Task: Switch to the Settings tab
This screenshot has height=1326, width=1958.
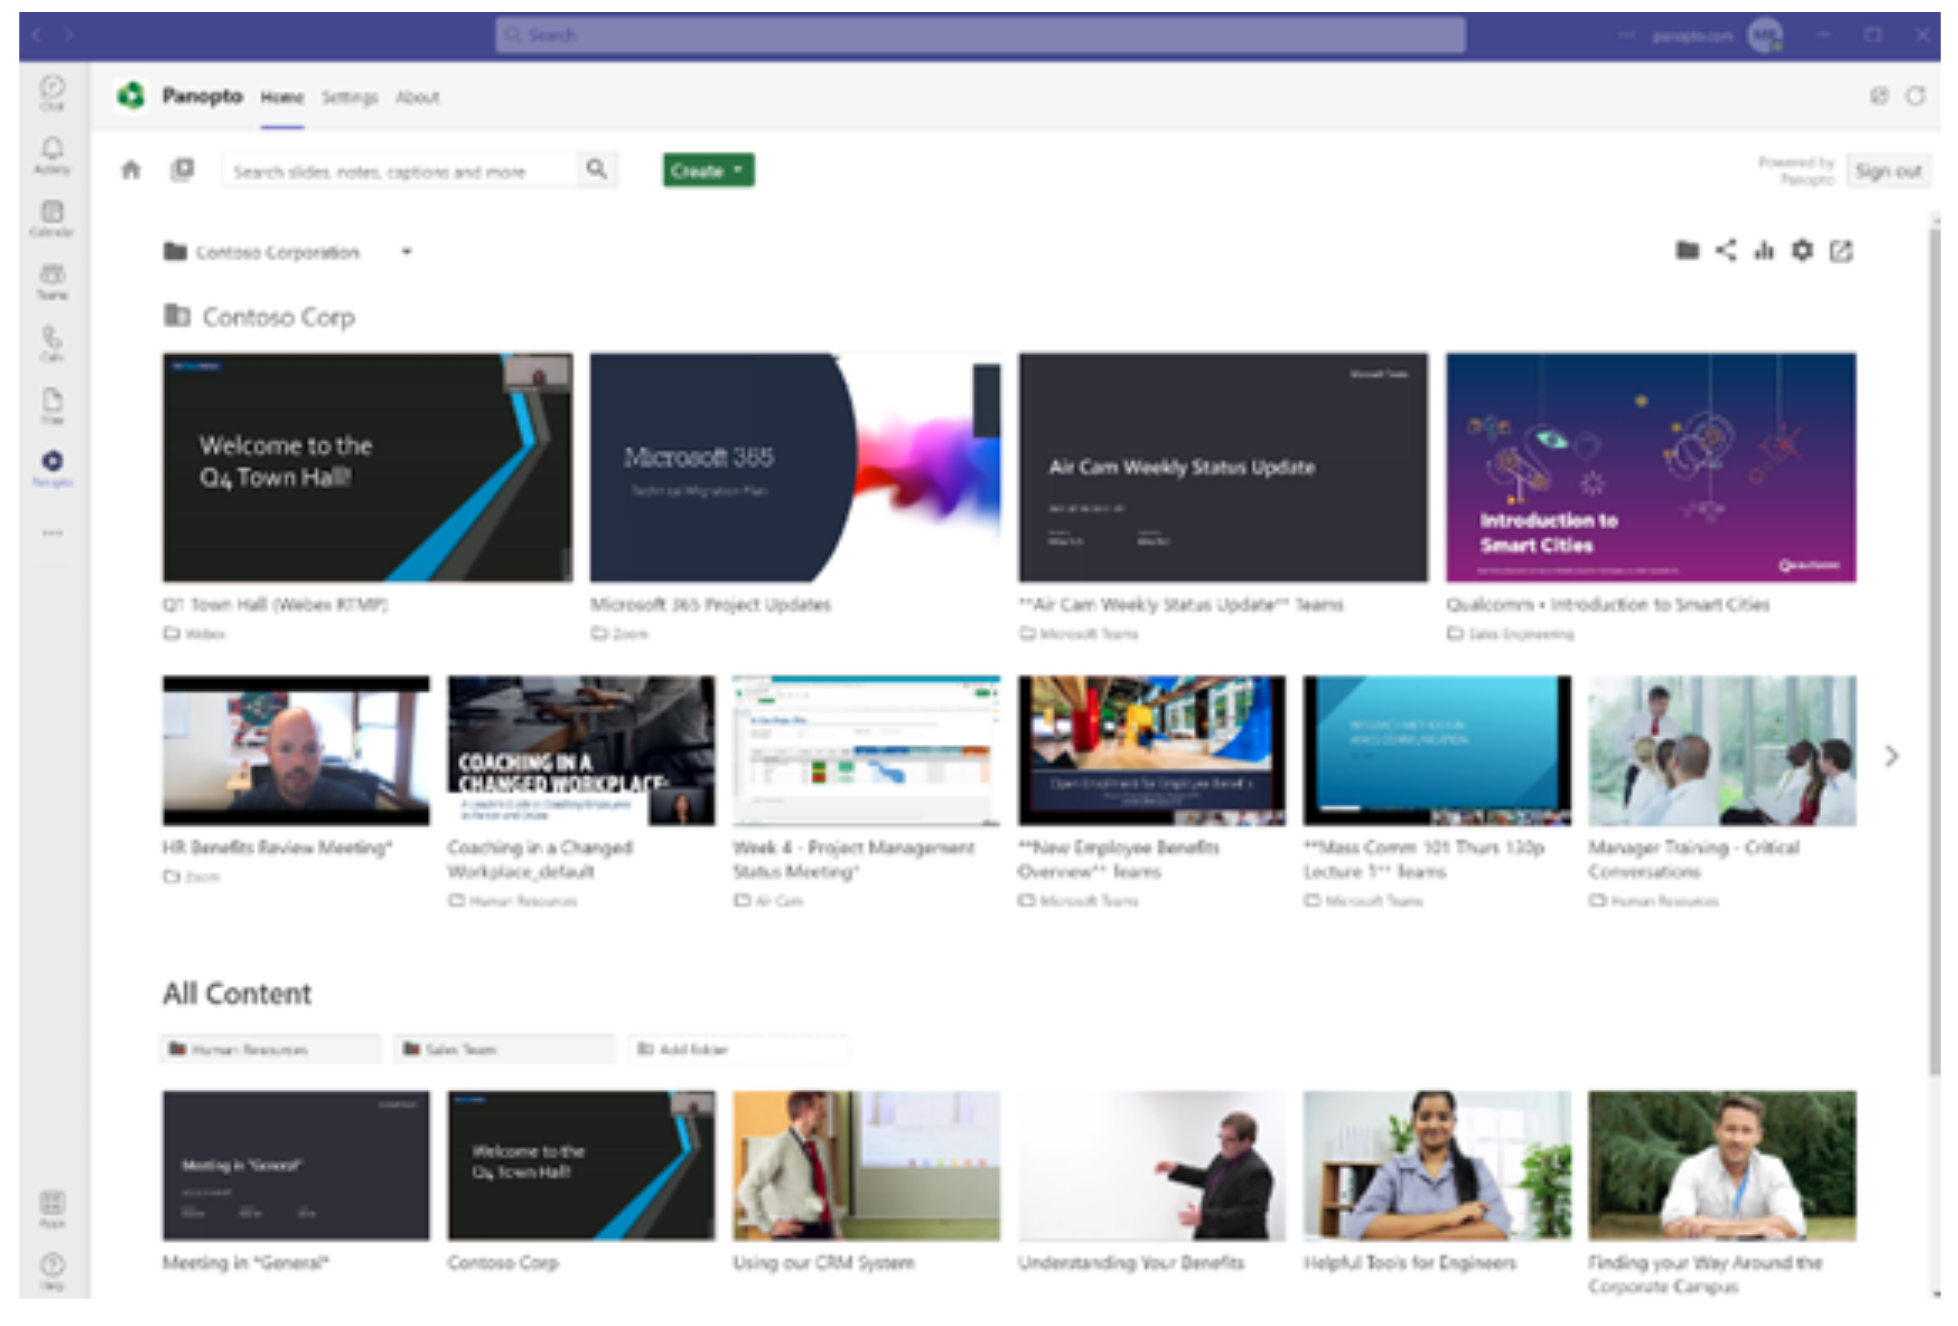Action: point(349,97)
